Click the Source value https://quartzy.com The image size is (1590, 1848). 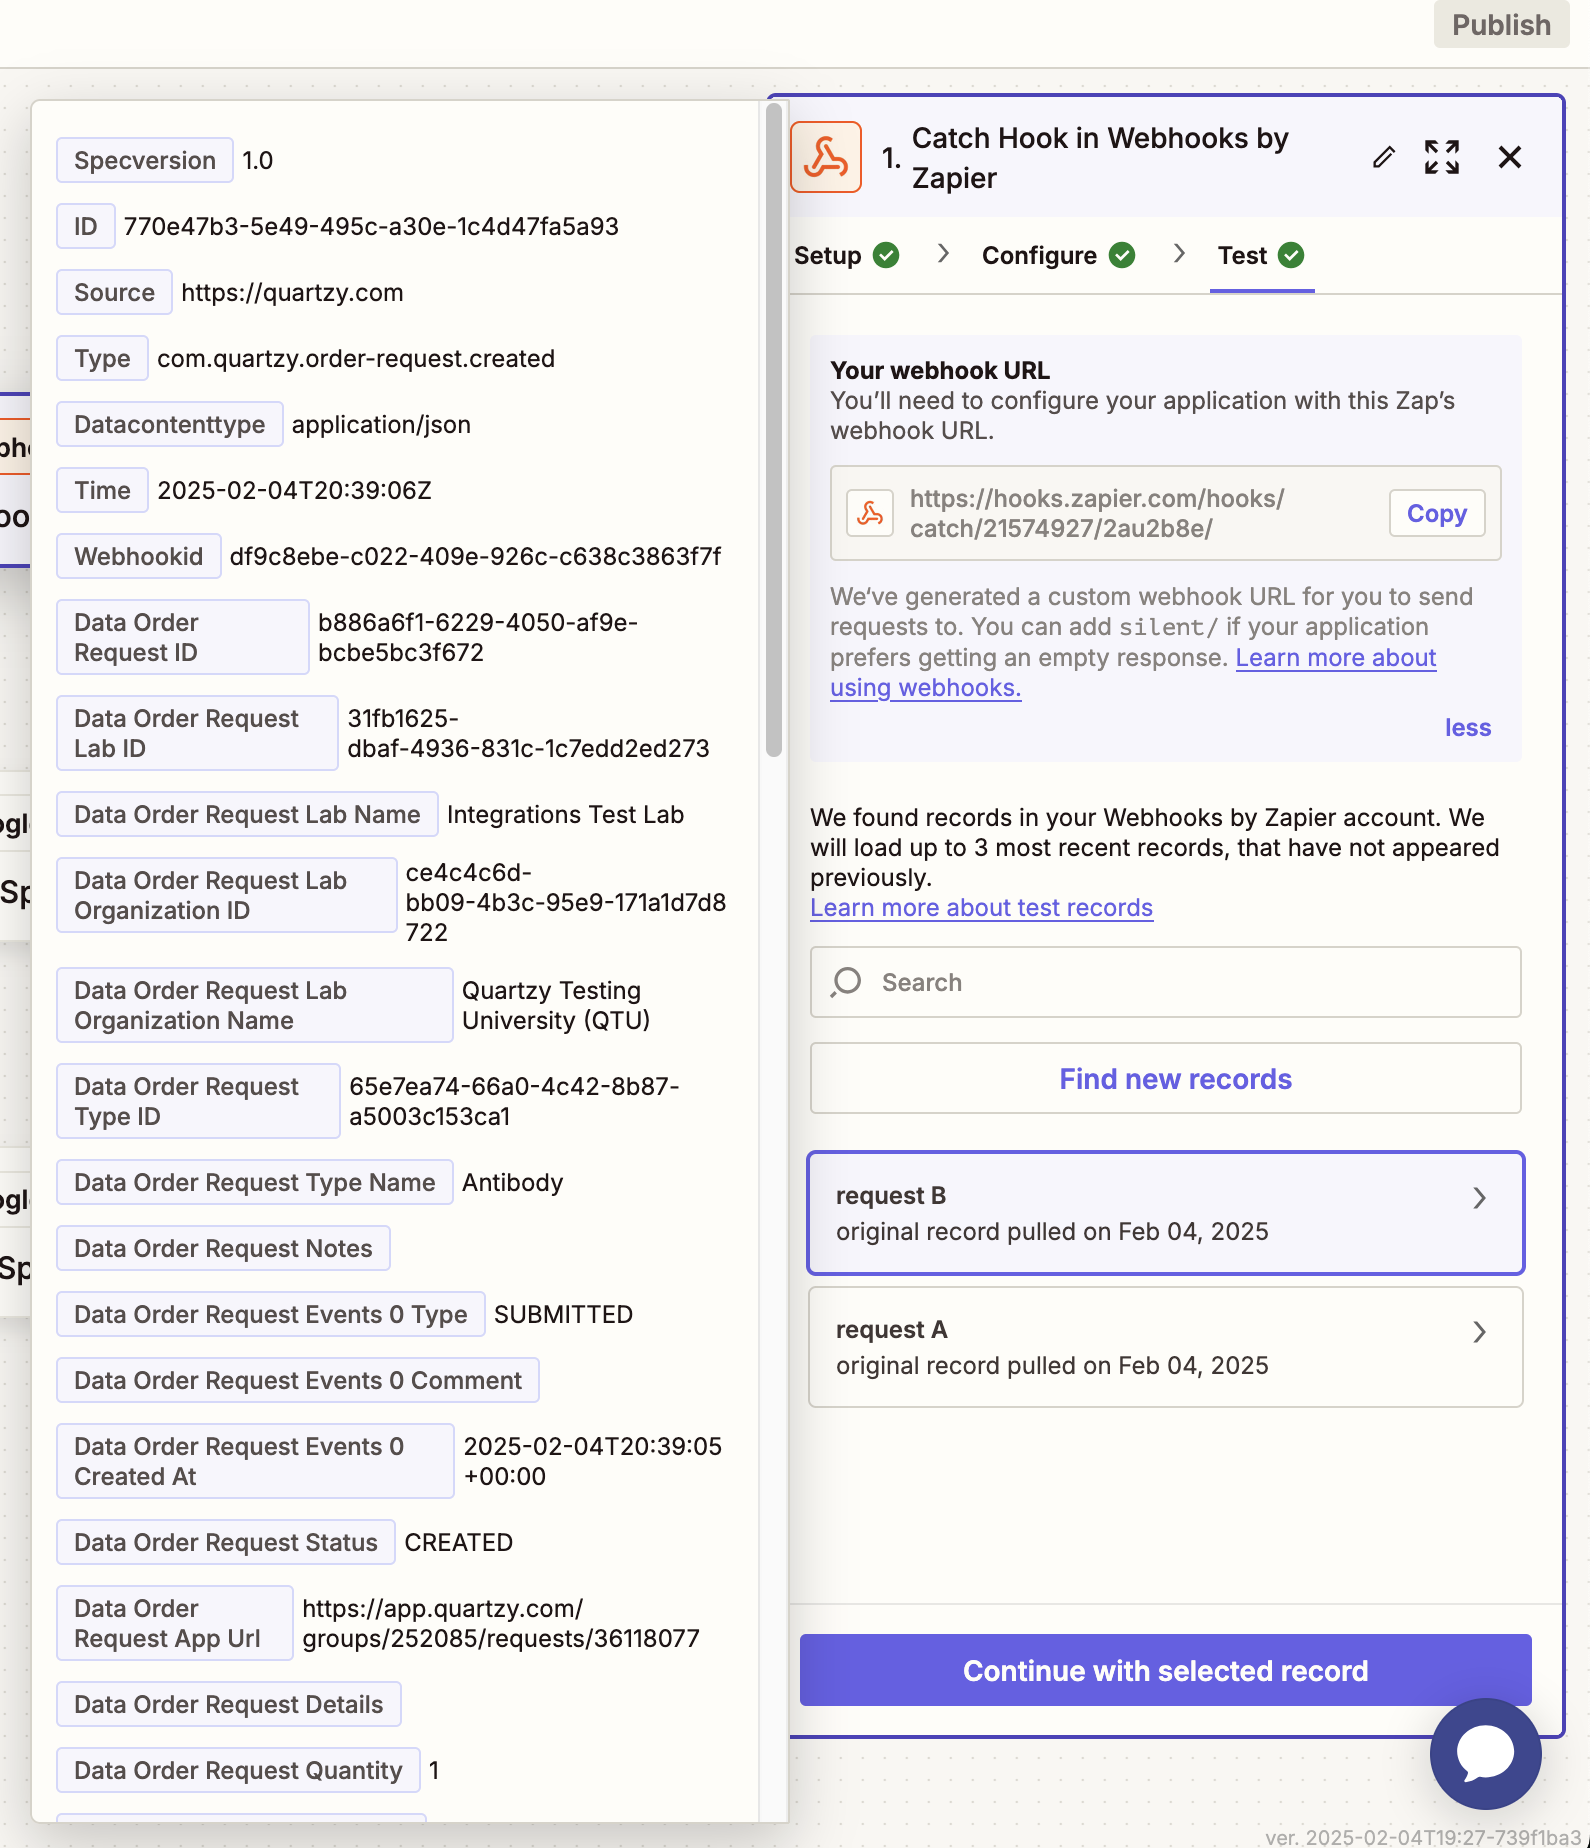(x=292, y=292)
